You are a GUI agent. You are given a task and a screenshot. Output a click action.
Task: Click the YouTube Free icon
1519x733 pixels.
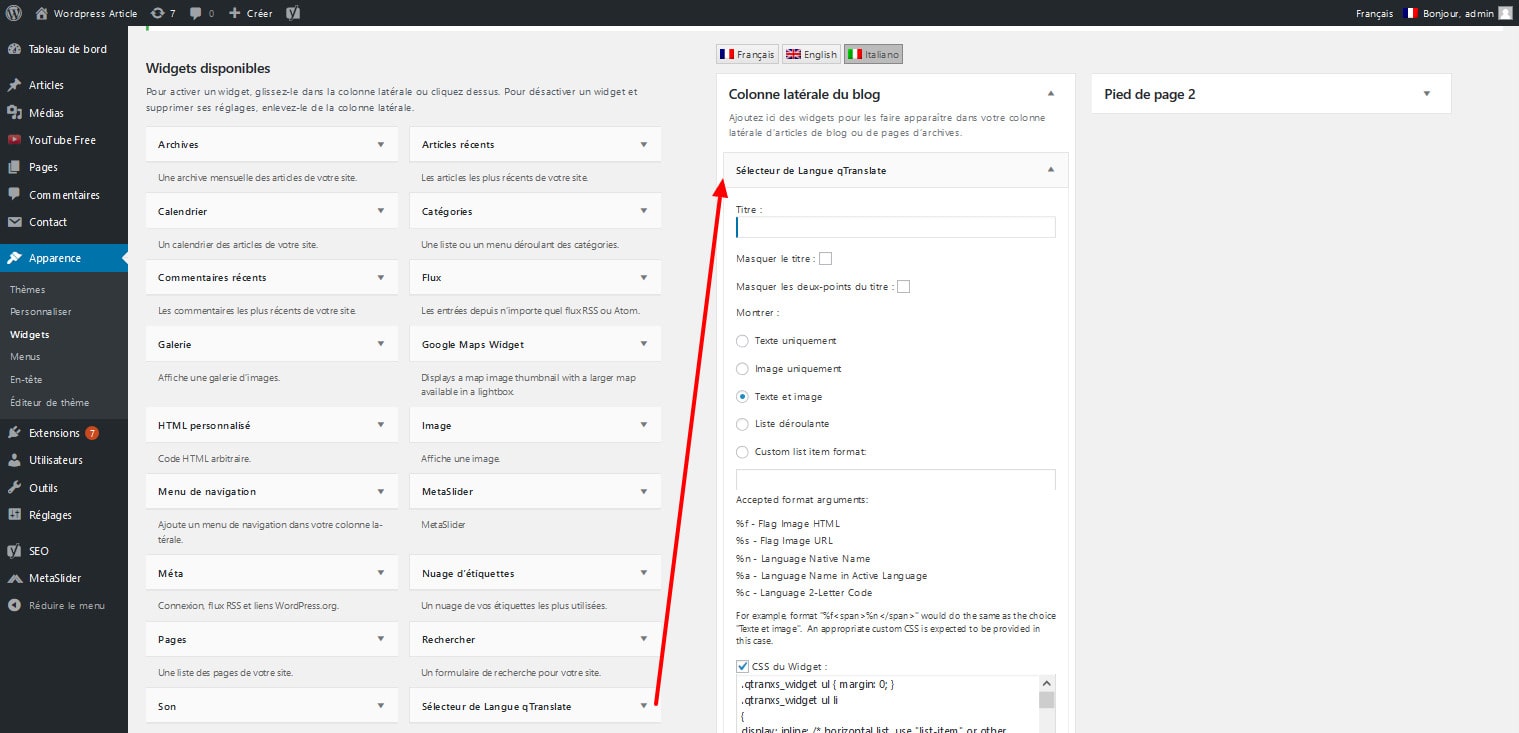(14, 140)
